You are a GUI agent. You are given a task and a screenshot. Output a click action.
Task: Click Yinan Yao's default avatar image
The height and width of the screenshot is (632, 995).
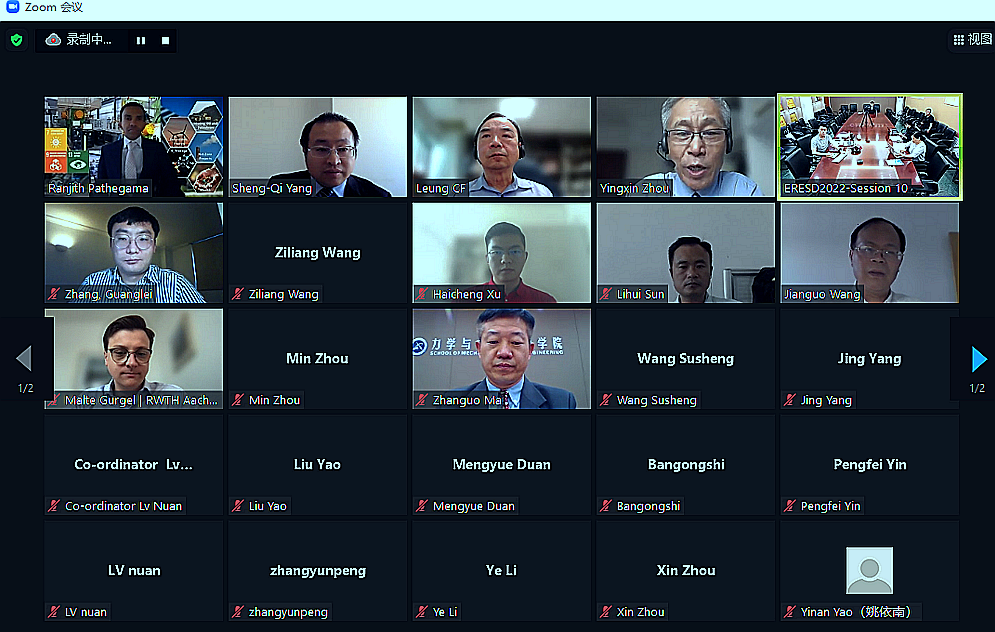coord(869,570)
